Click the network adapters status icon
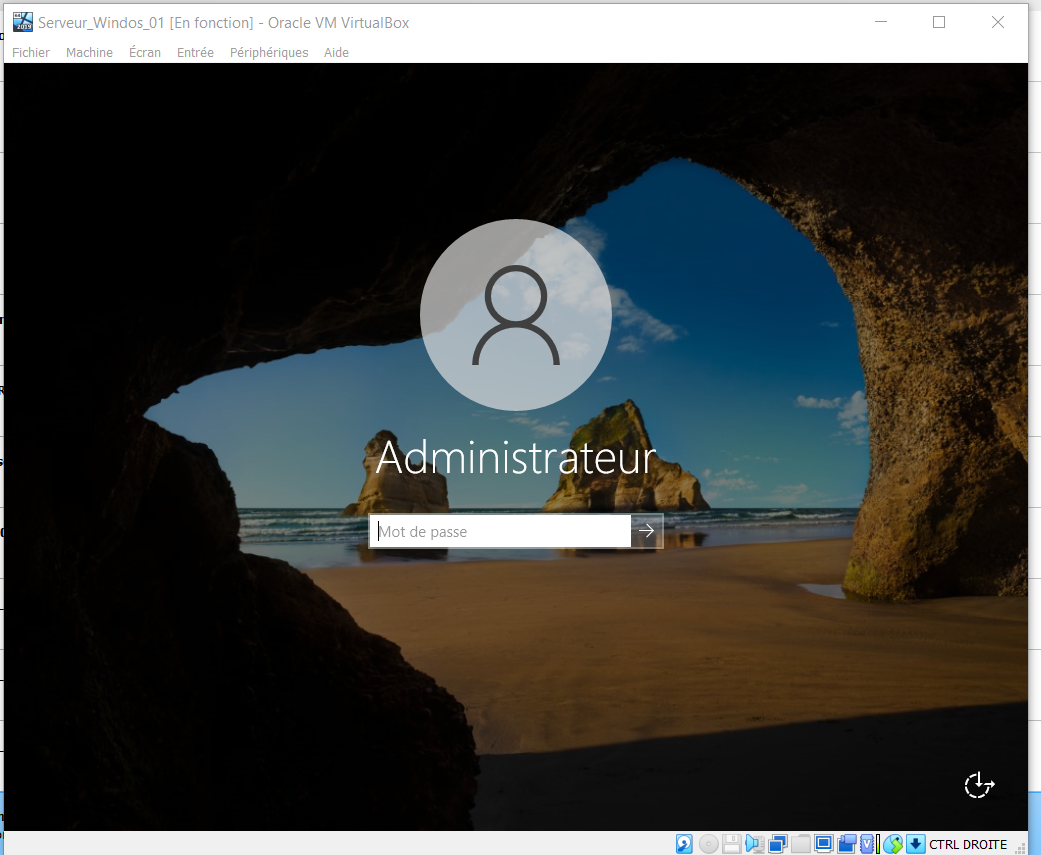Image resolution: width=1041 pixels, height=855 pixels. pyautogui.click(x=778, y=844)
